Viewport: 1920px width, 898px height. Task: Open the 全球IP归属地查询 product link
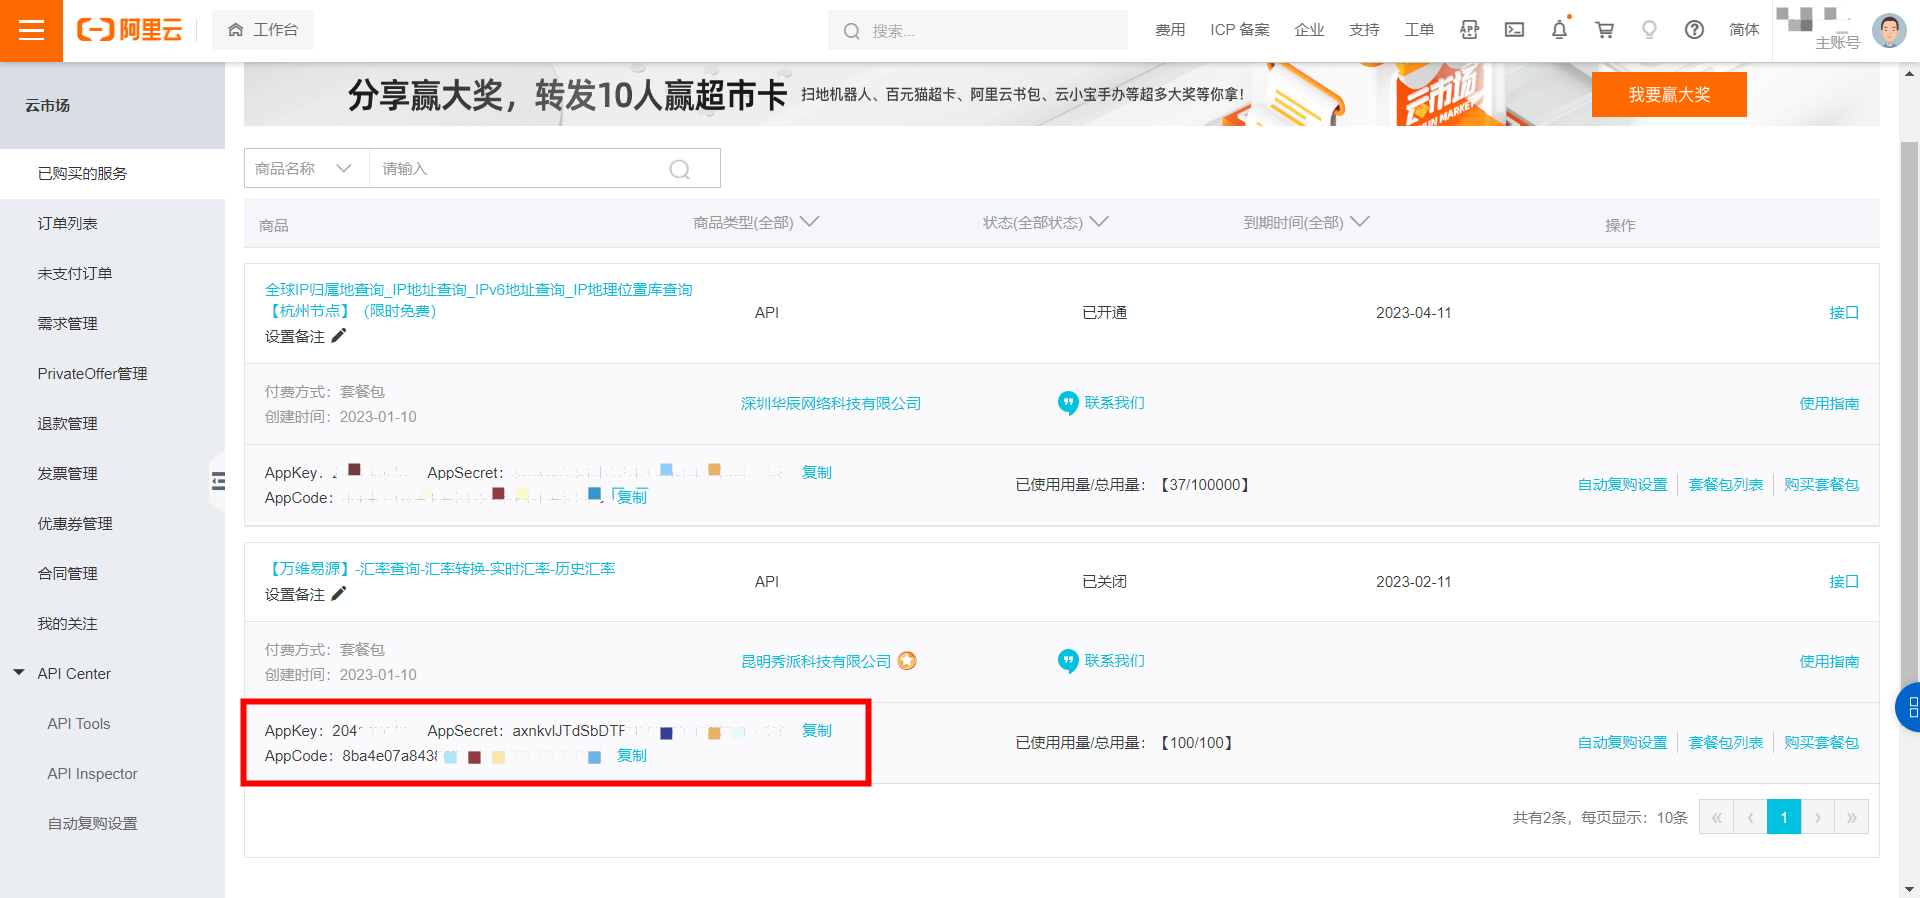point(478,300)
